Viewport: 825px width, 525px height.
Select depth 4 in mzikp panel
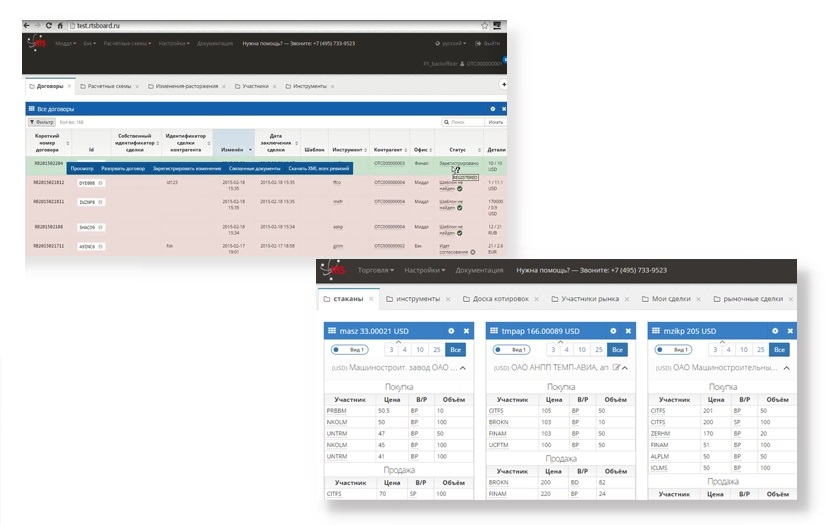coord(729,349)
